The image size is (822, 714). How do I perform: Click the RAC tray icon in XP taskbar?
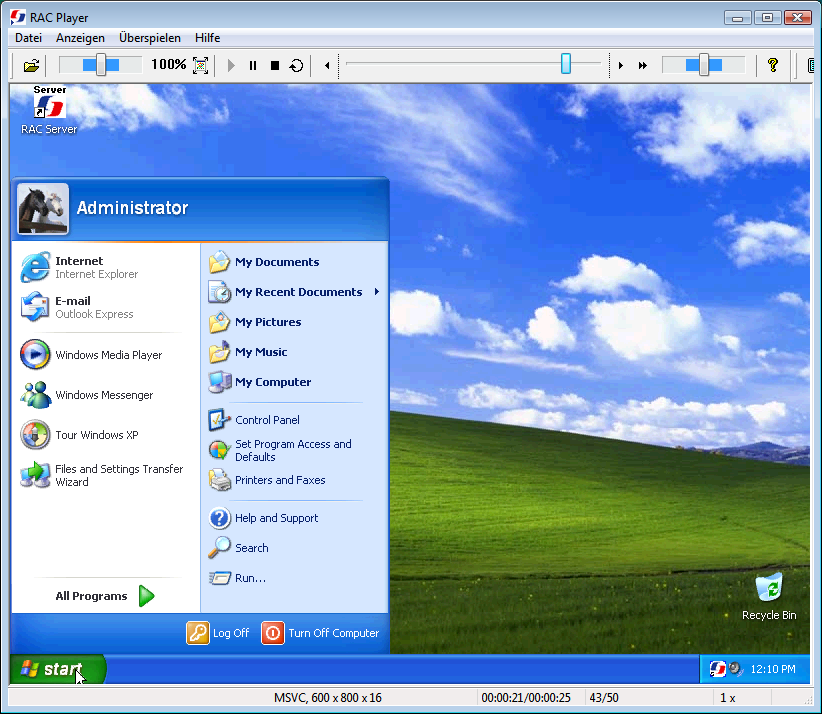click(x=717, y=669)
